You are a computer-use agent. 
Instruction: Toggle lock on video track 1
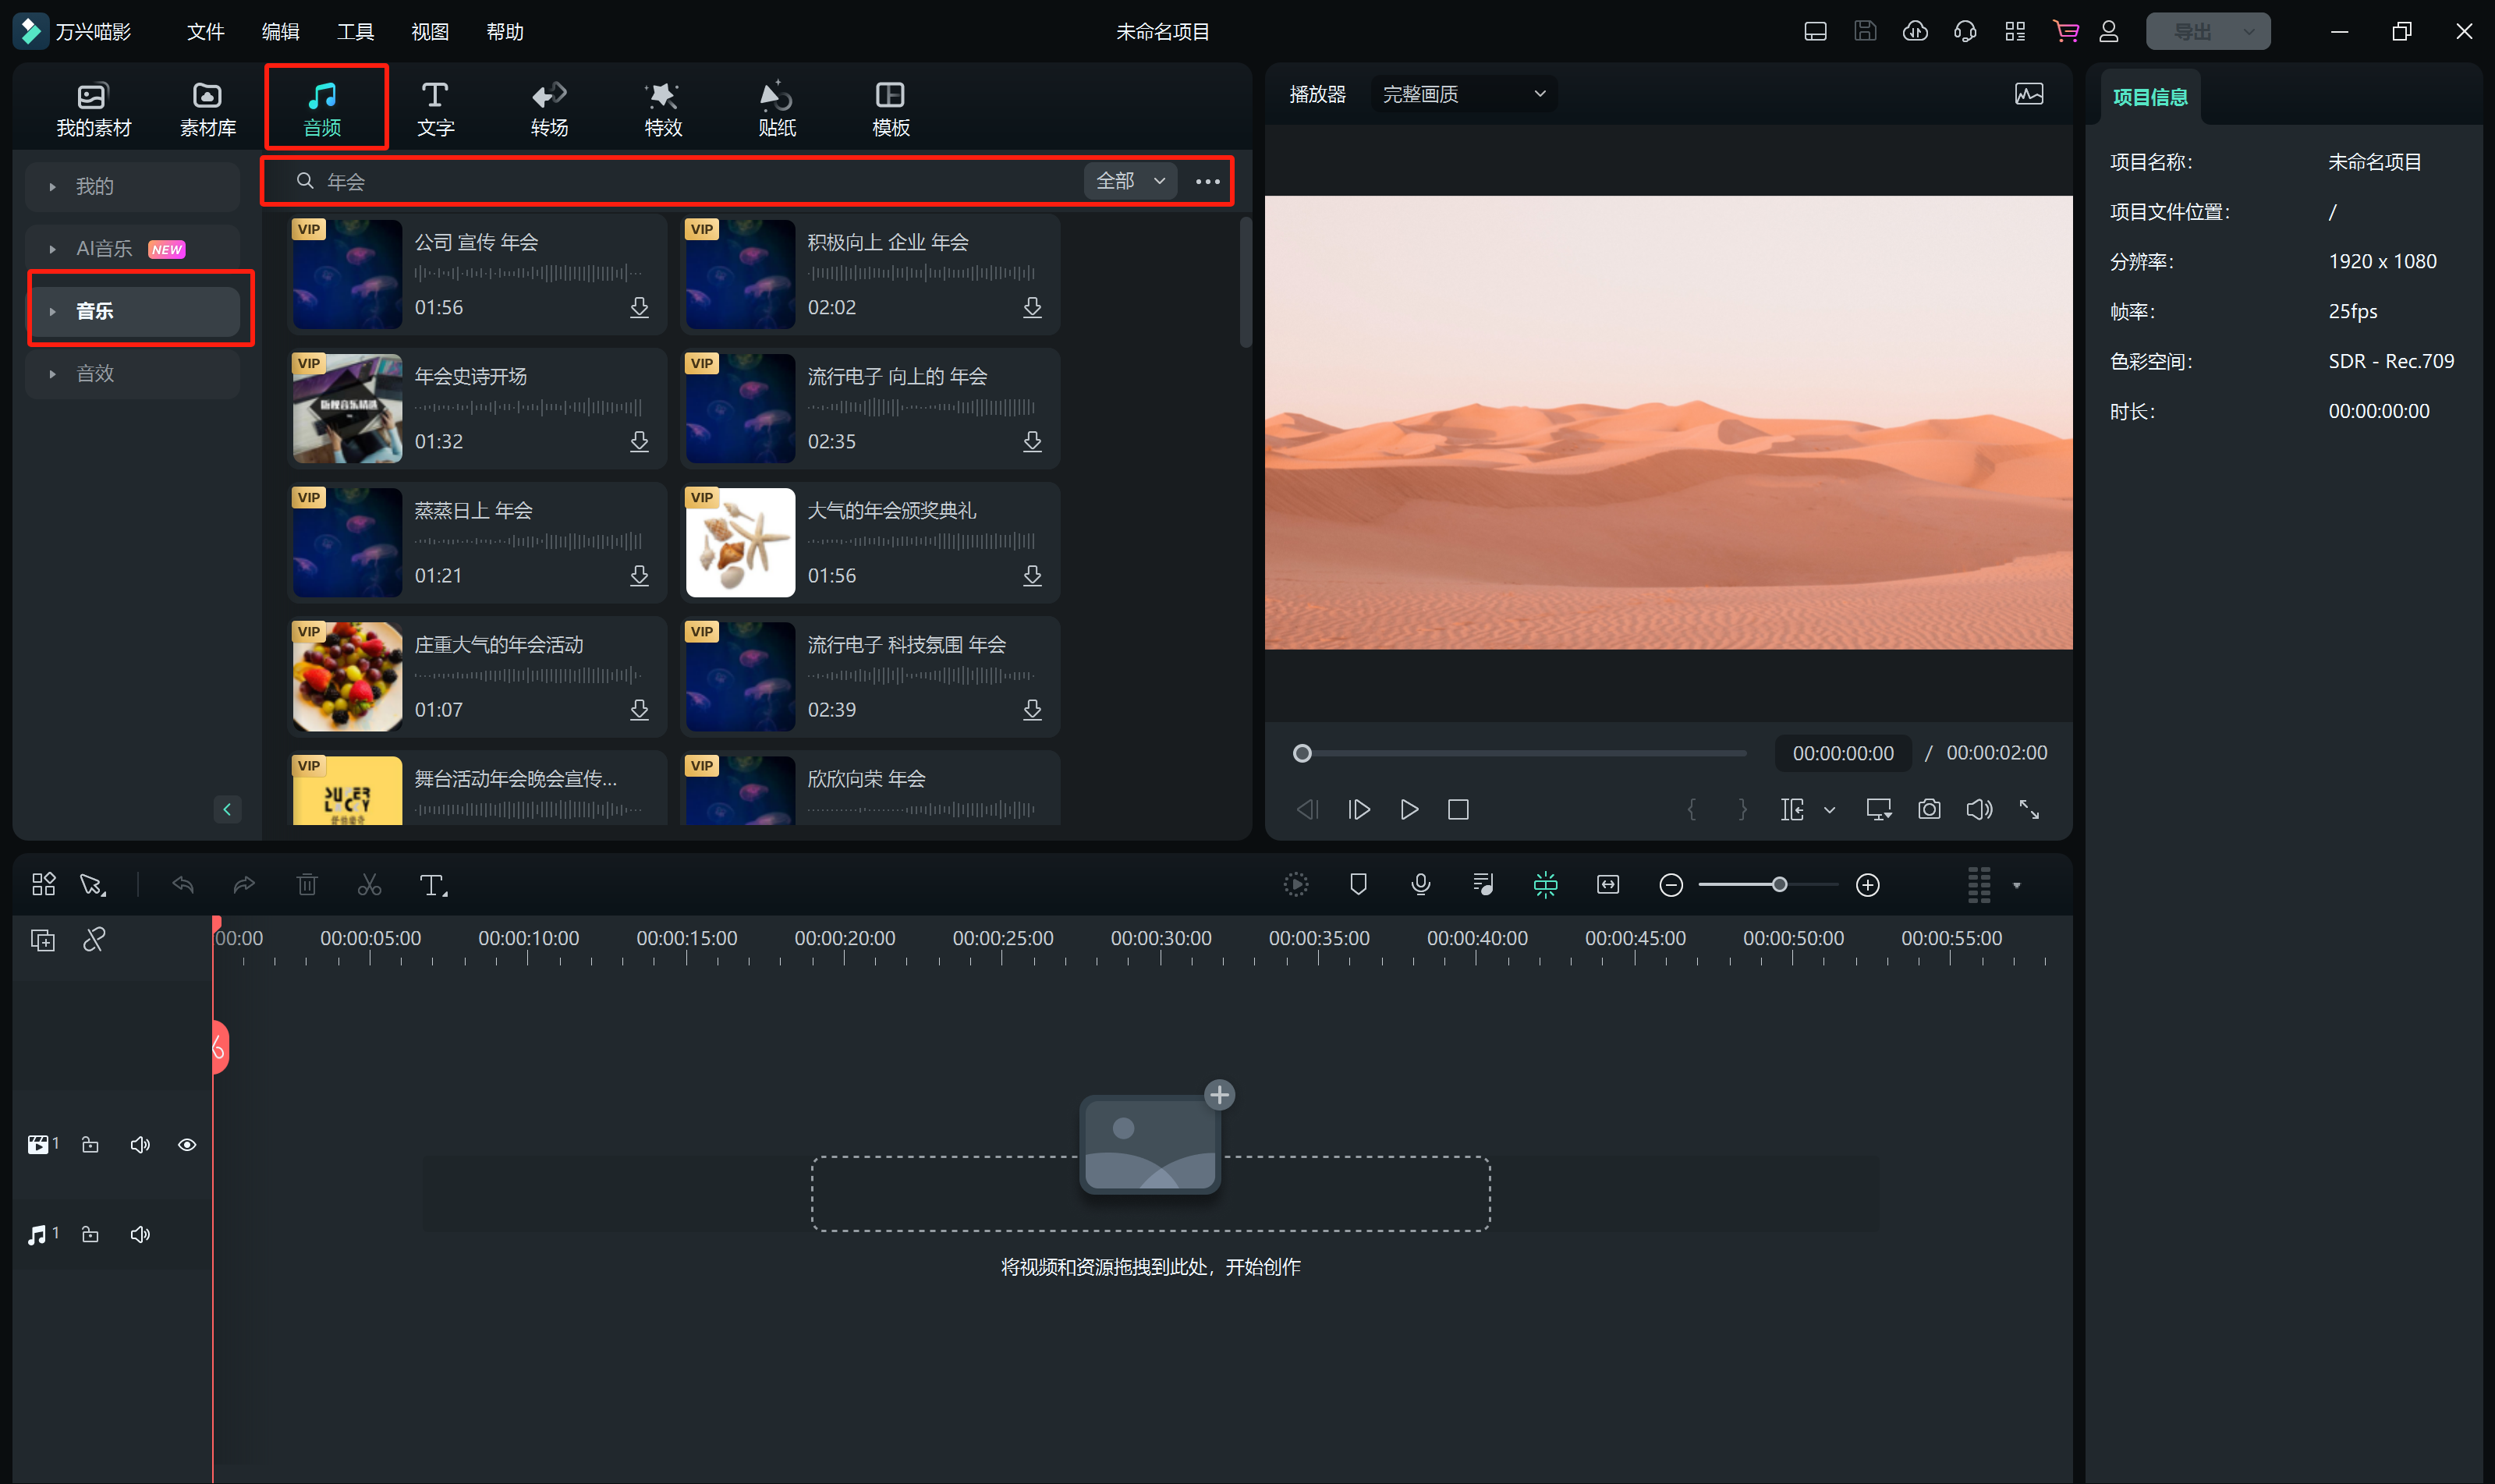[90, 1145]
